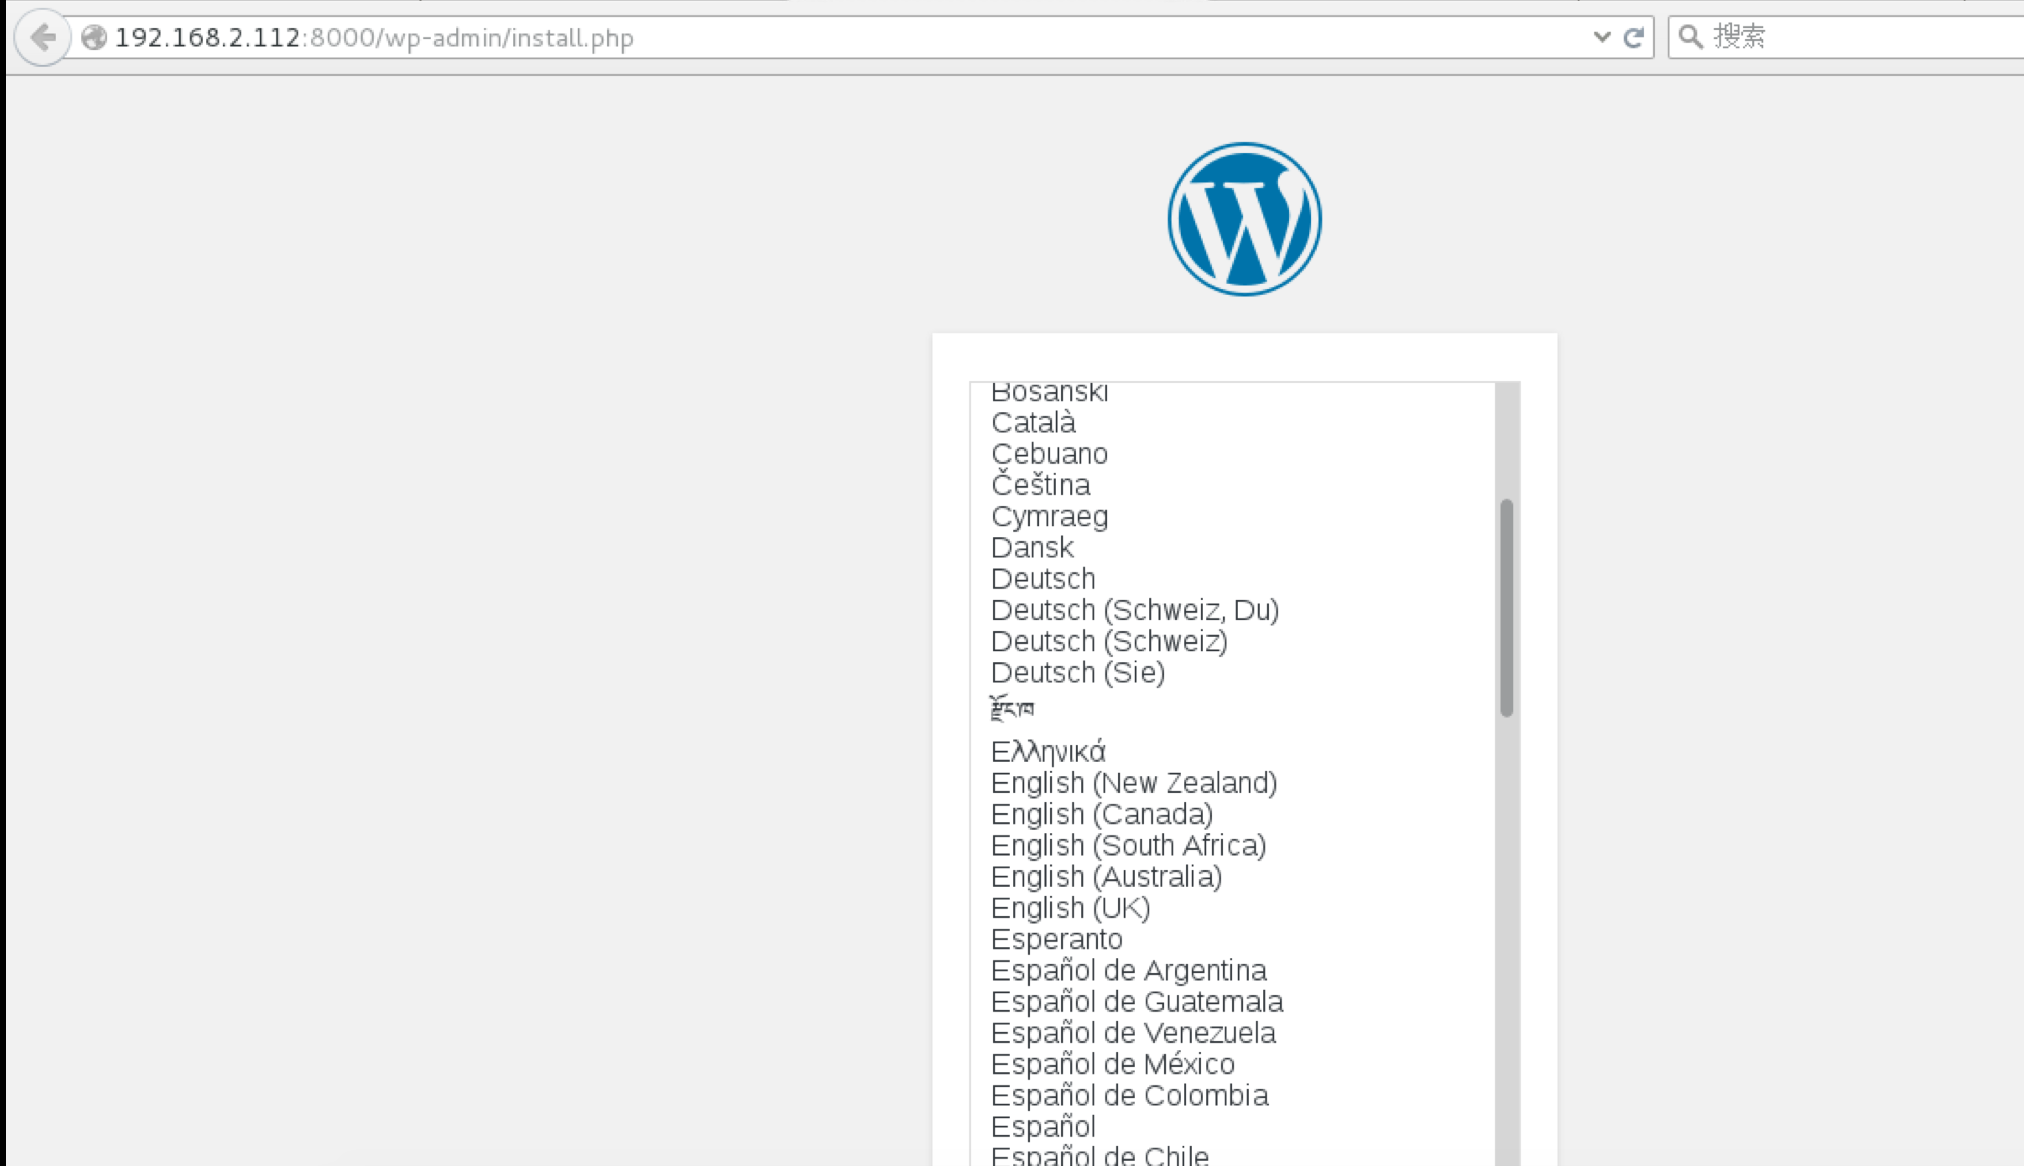Image resolution: width=2024 pixels, height=1166 pixels.
Task: Open the URL history dropdown arrow
Action: 1601,38
